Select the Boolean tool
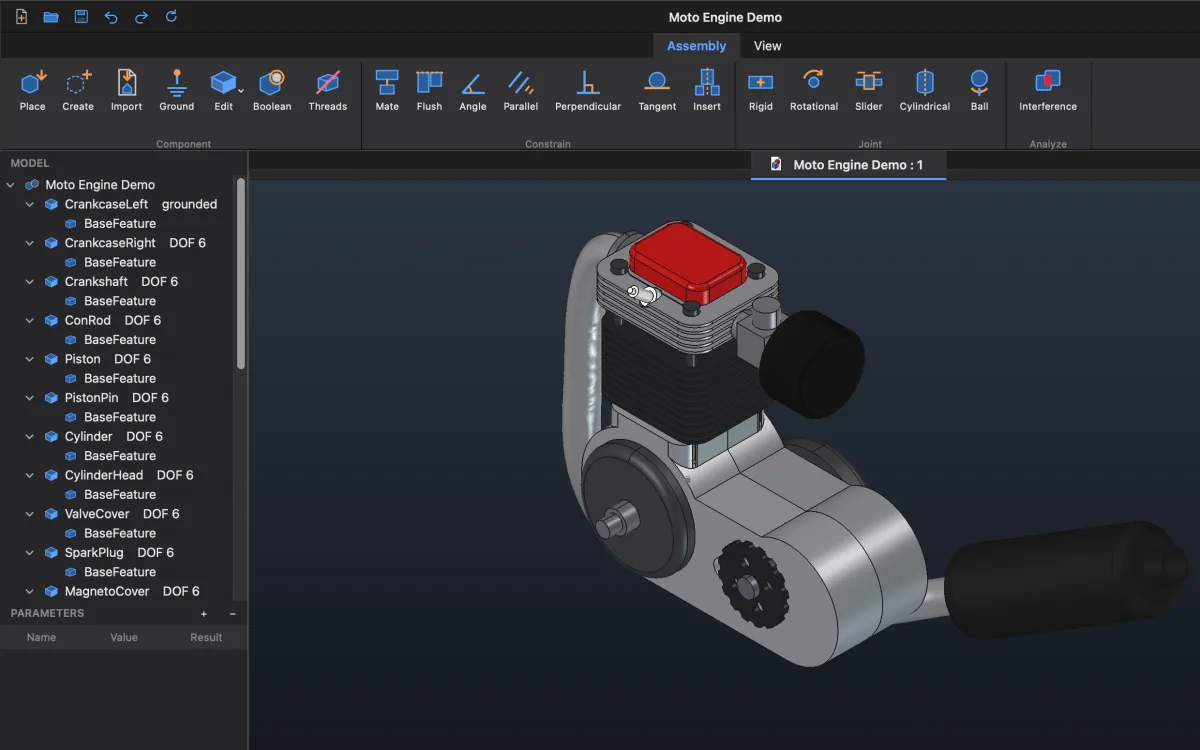This screenshot has height=750, width=1200. (272, 91)
